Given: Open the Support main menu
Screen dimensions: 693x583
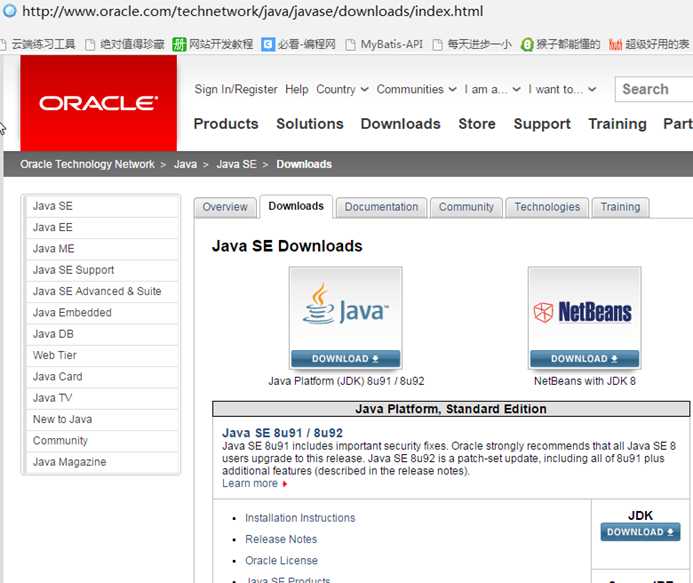Looking at the screenshot, I should (x=542, y=124).
